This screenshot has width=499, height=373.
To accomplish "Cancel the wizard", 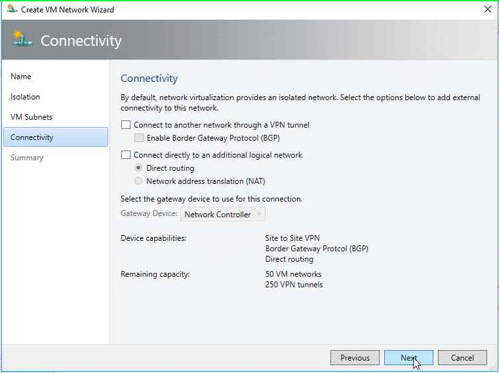I will (462, 358).
